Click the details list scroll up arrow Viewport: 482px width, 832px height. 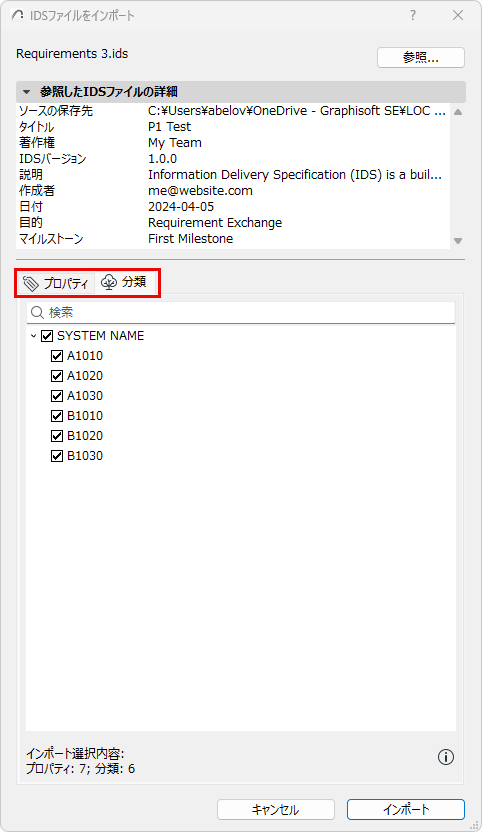pos(458,112)
